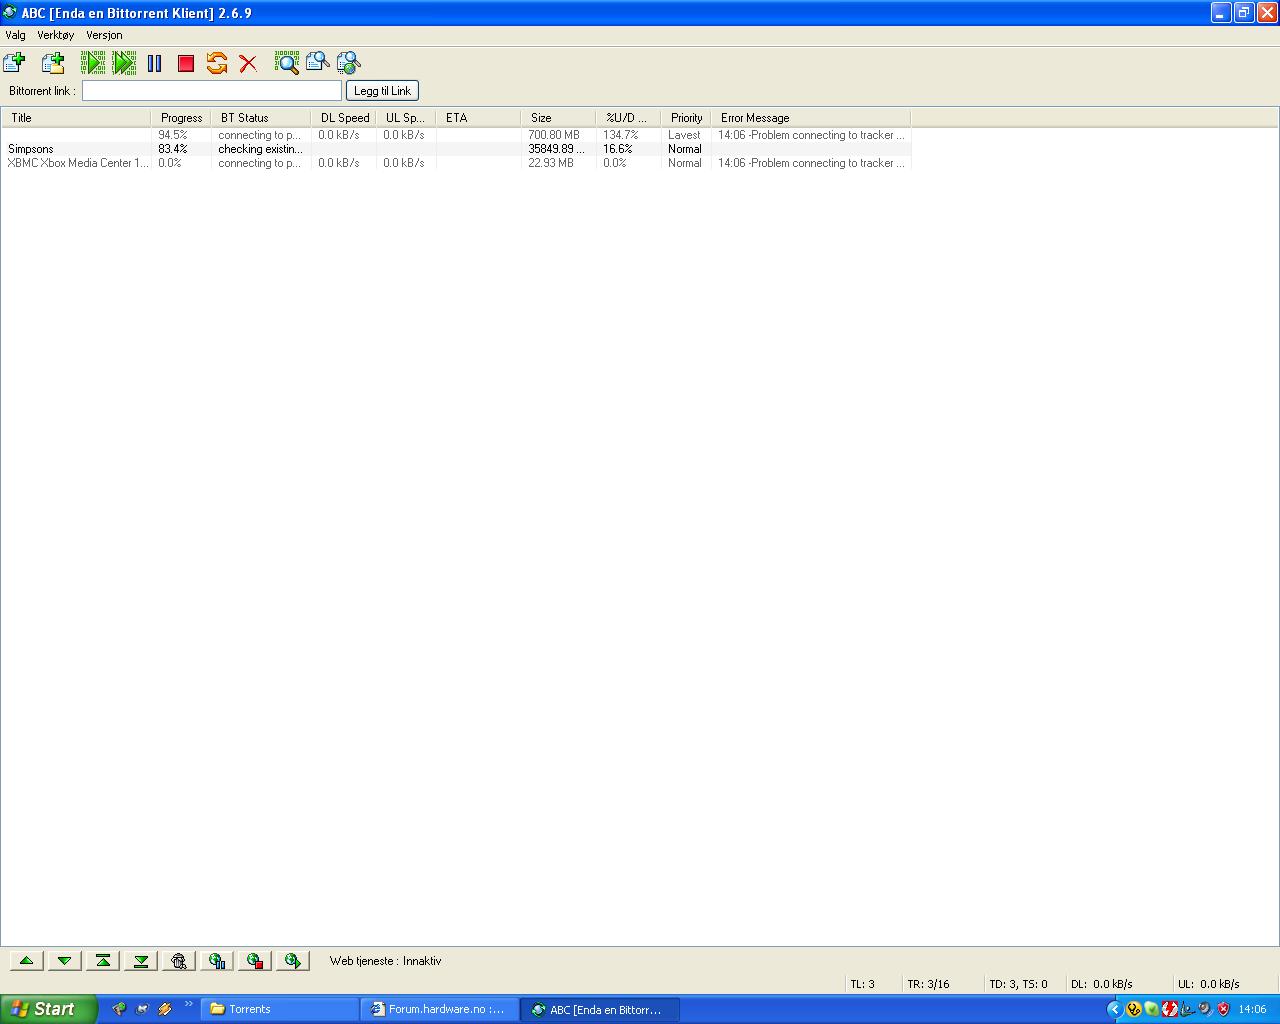Move torrent to bottom of list

click(141, 961)
